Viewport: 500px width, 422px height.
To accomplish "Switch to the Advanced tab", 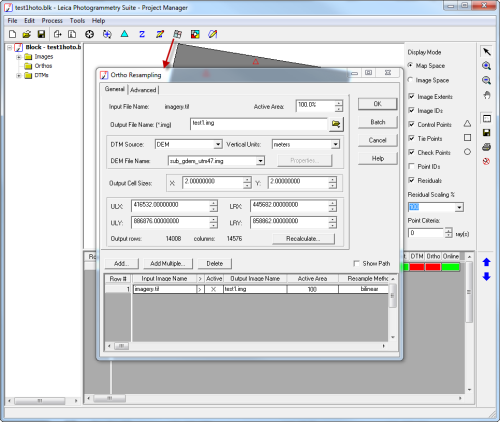I will (x=143, y=90).
